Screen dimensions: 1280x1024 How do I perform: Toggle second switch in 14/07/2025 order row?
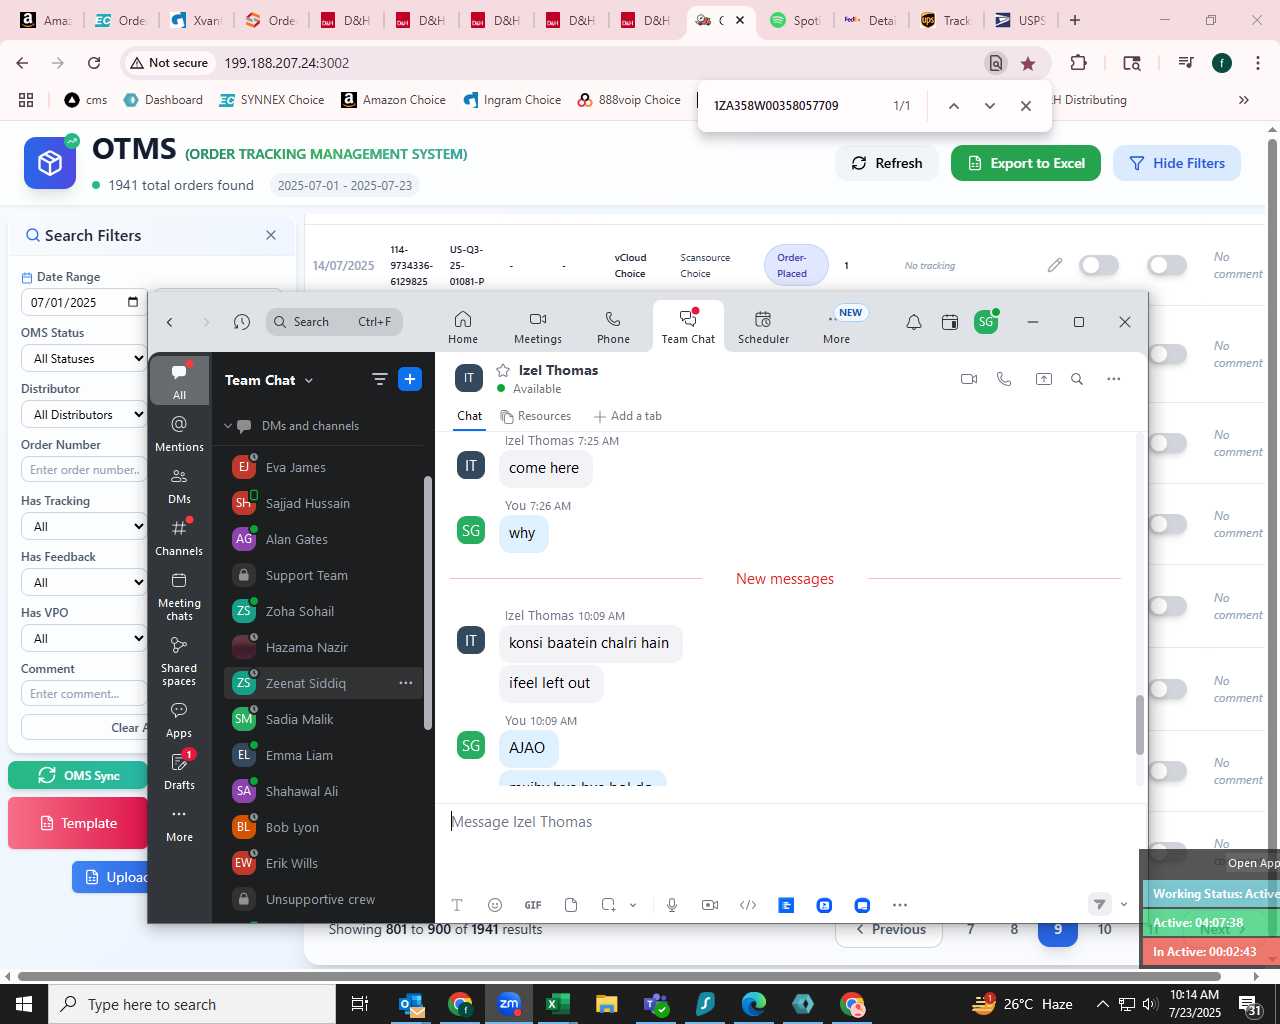click(1167, 265)
